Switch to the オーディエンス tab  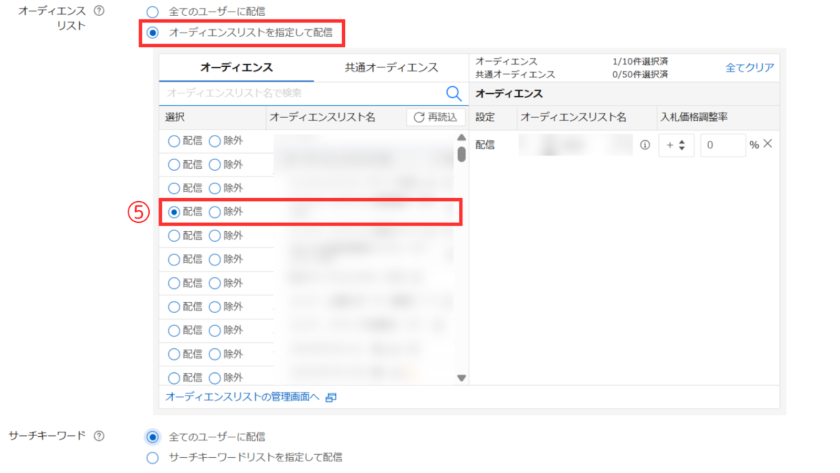pyautogui.click(x=236, y=68)
